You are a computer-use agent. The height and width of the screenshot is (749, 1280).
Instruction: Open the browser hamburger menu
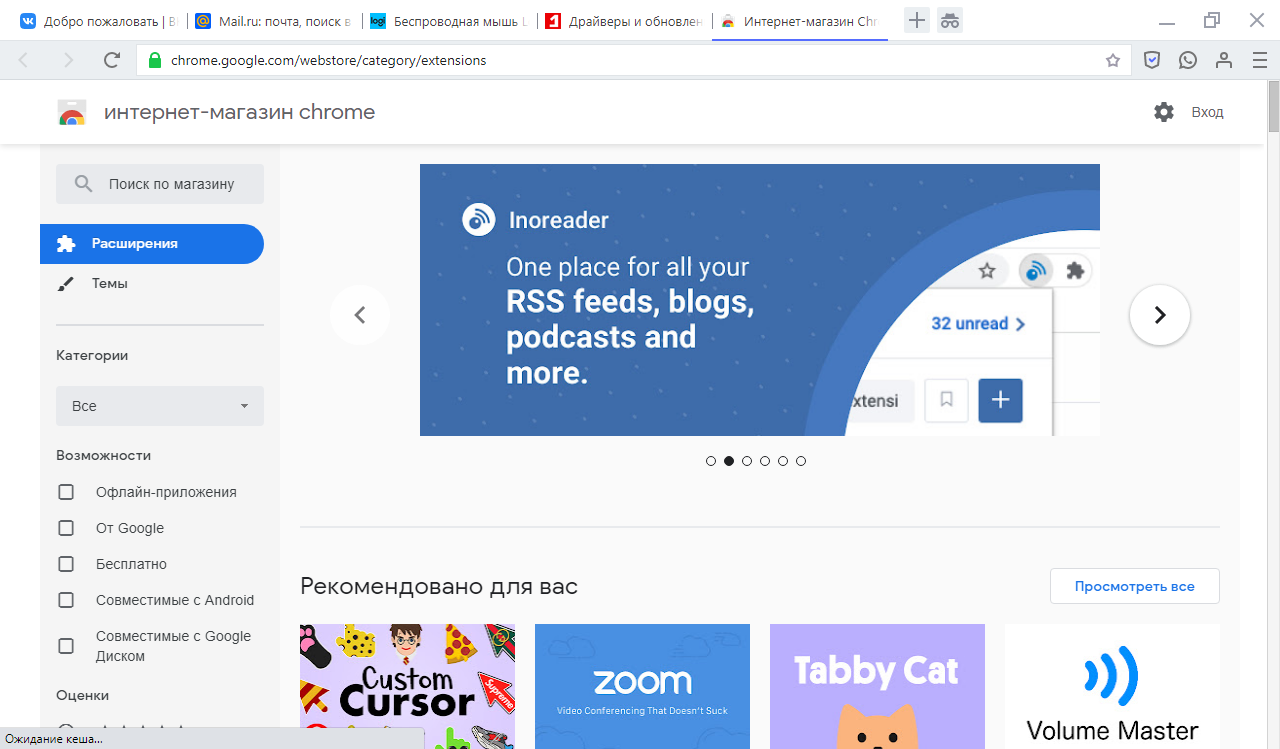tap(1258, 60)
